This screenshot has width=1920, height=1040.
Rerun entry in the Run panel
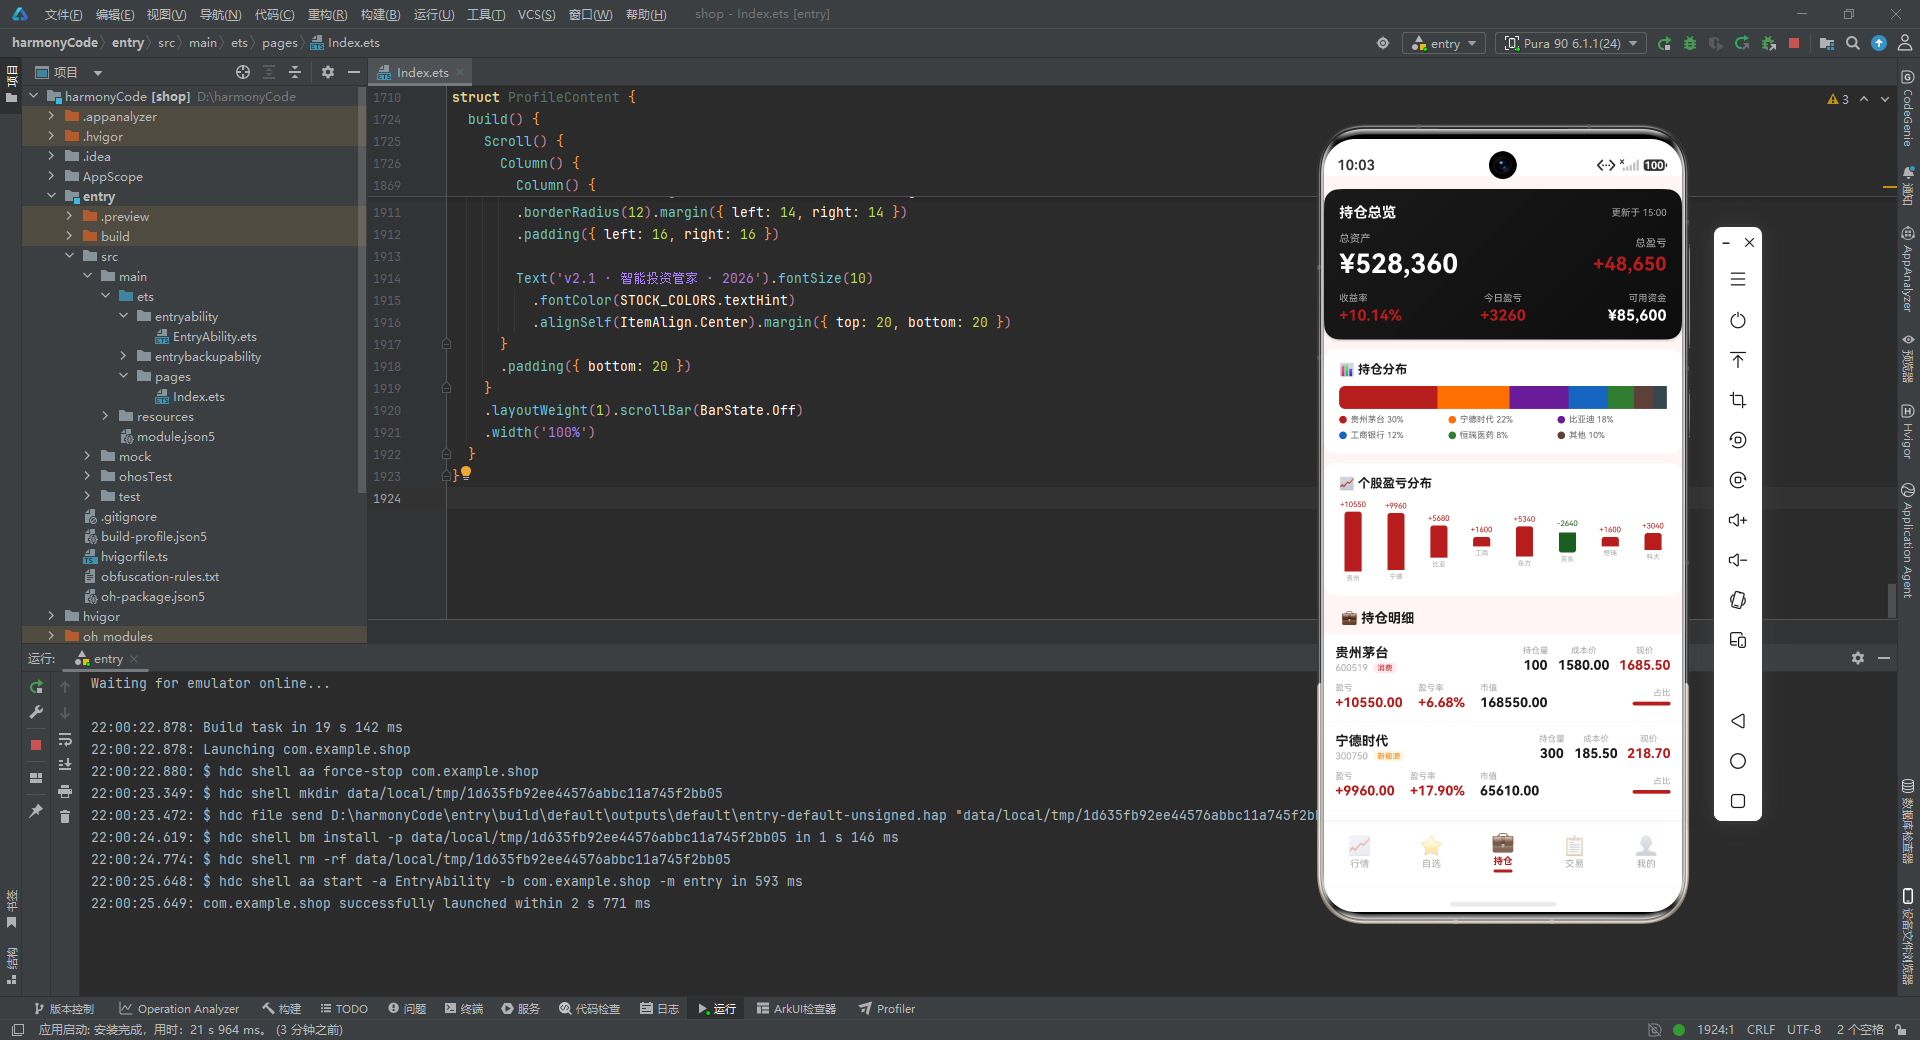point(36,687)
